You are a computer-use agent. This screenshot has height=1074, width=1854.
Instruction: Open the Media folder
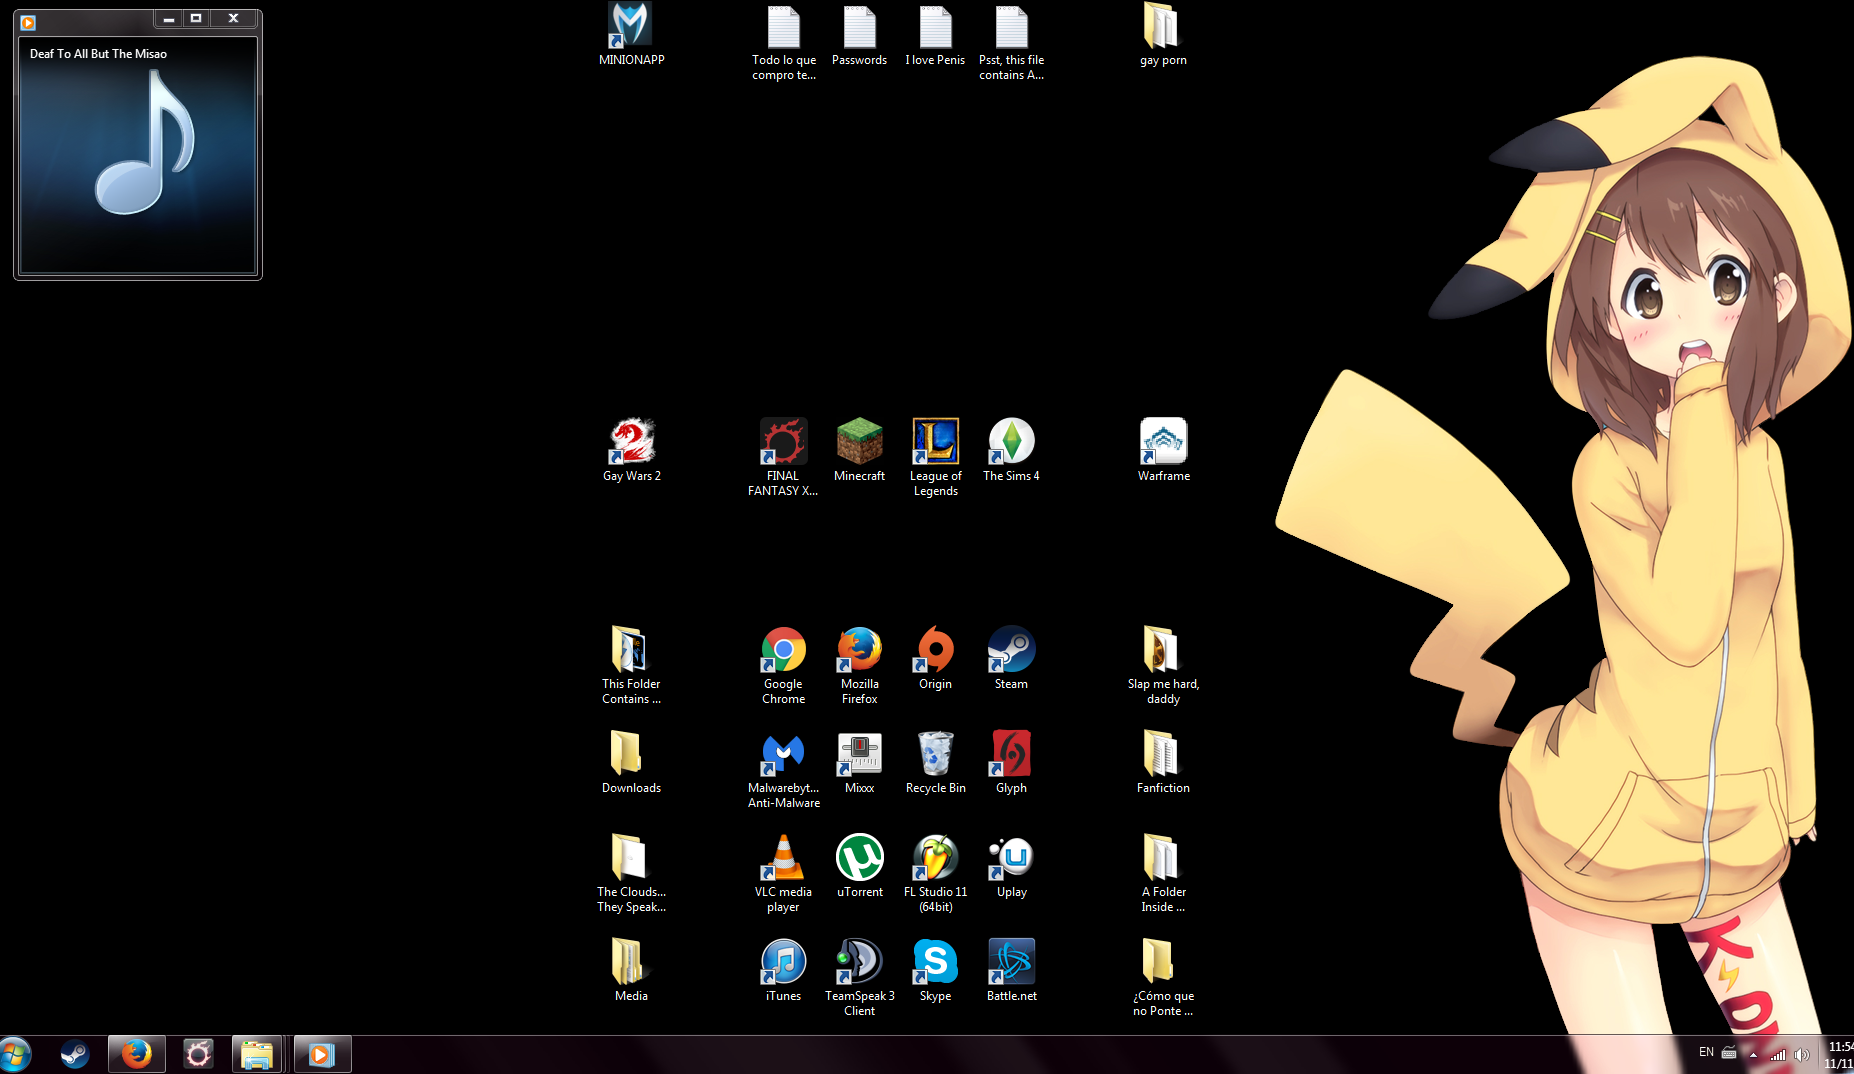pyautogui.click(x=631, y=970)
